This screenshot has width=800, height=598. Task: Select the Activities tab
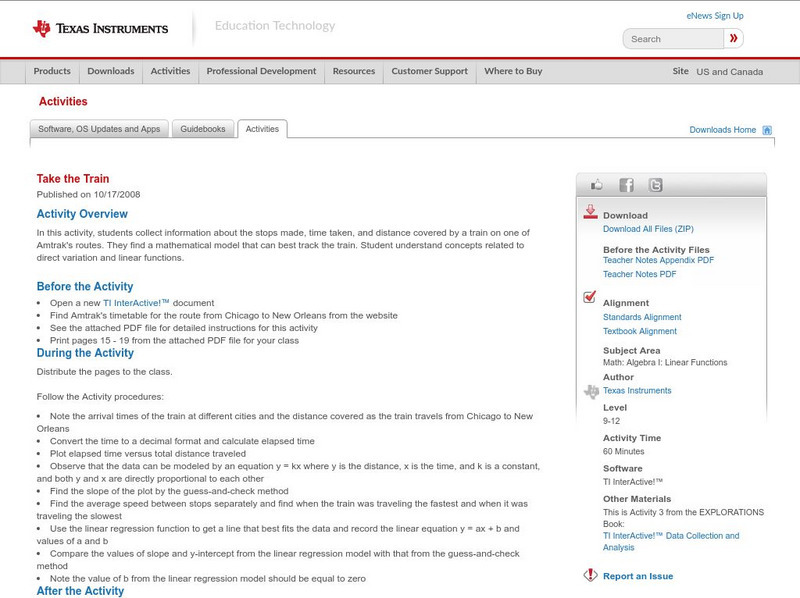pos(262,129)
